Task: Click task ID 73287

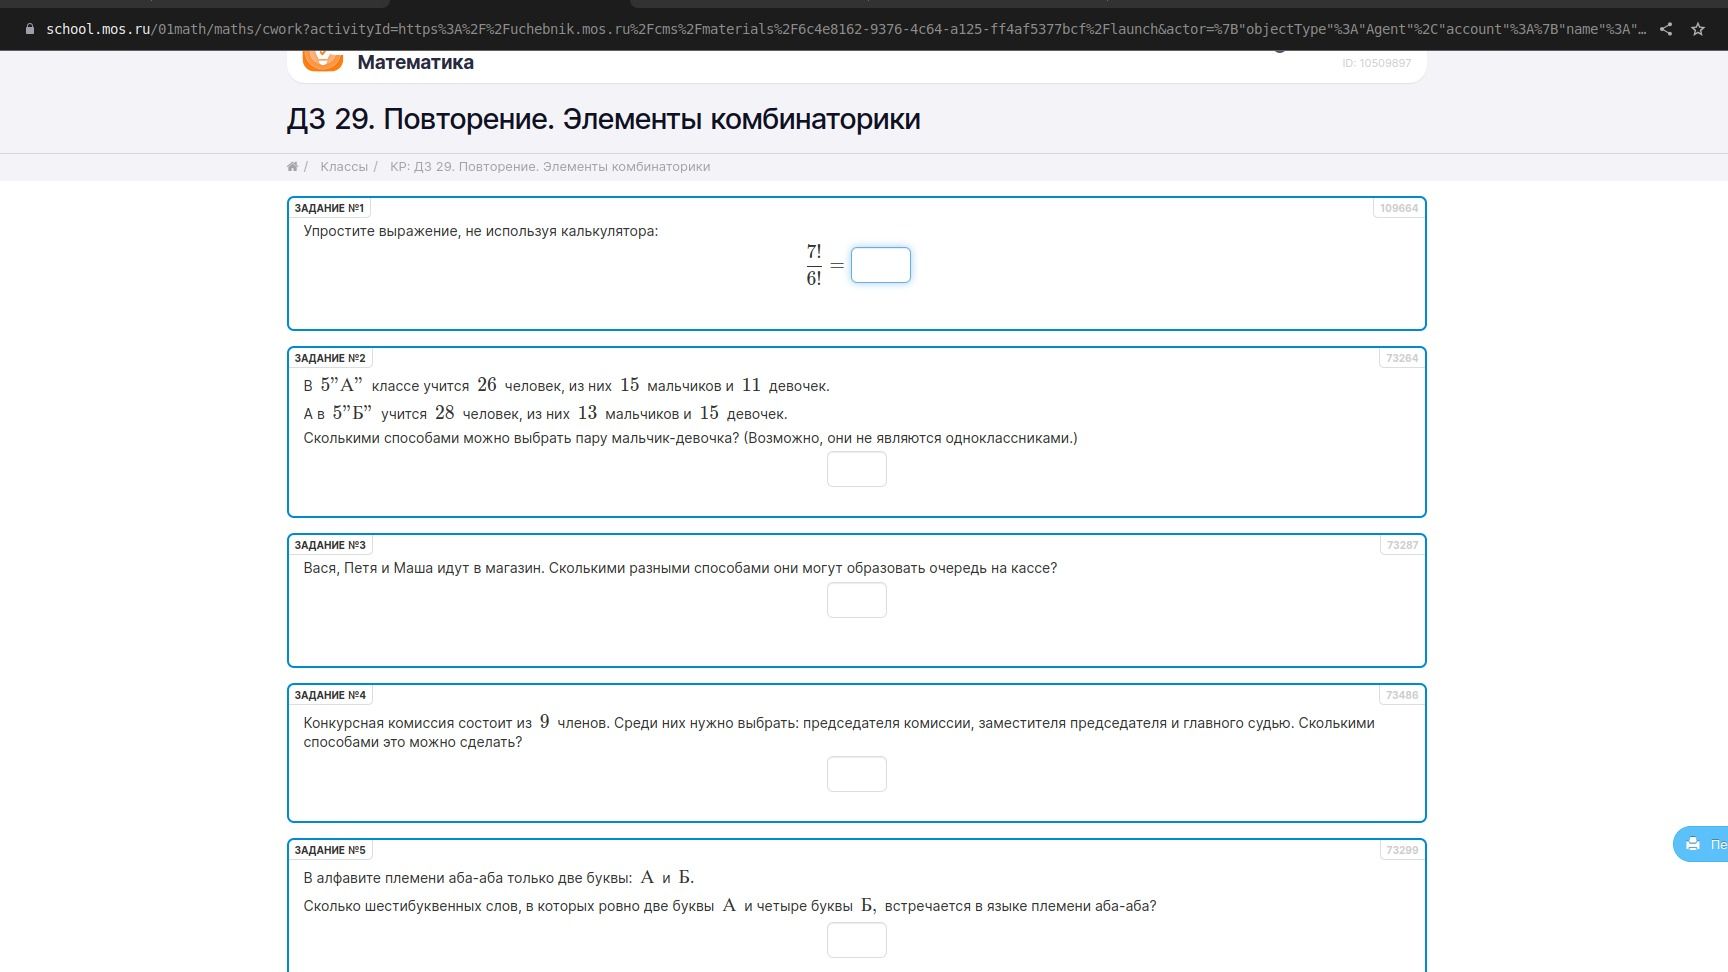Action: (x=1402, y=545)
